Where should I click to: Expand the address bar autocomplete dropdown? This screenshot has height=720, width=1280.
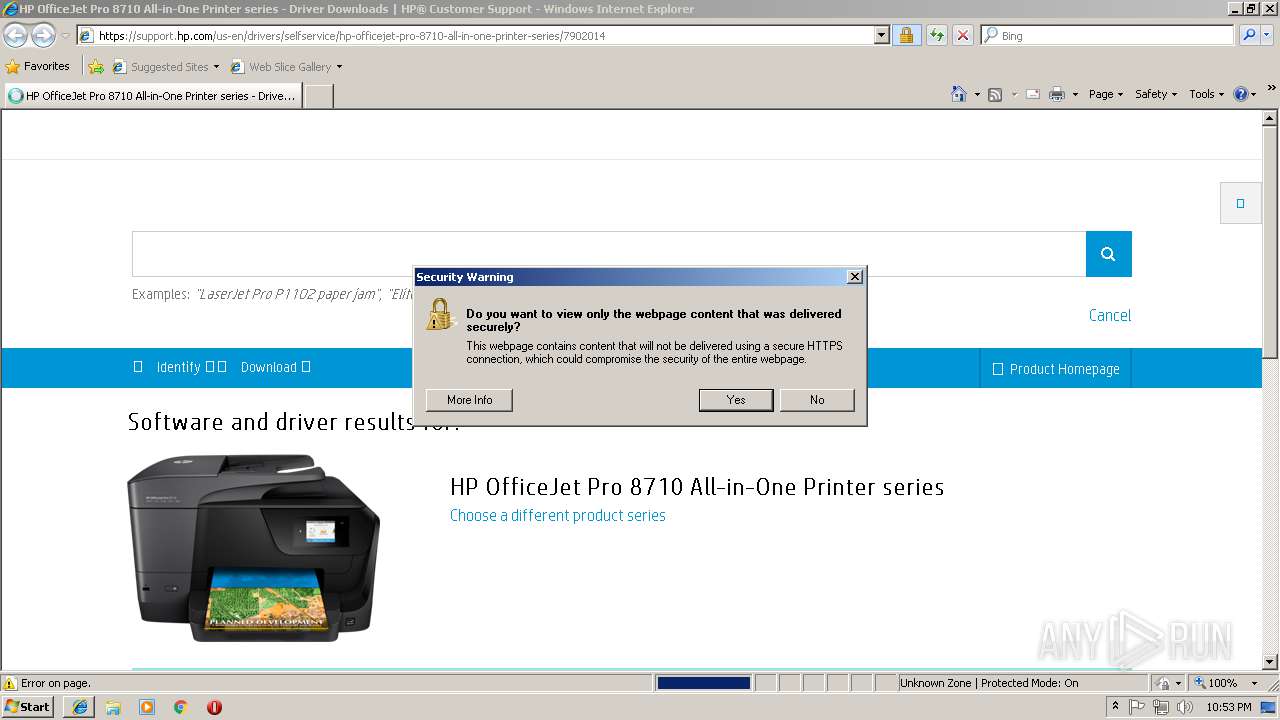(881, 35)
